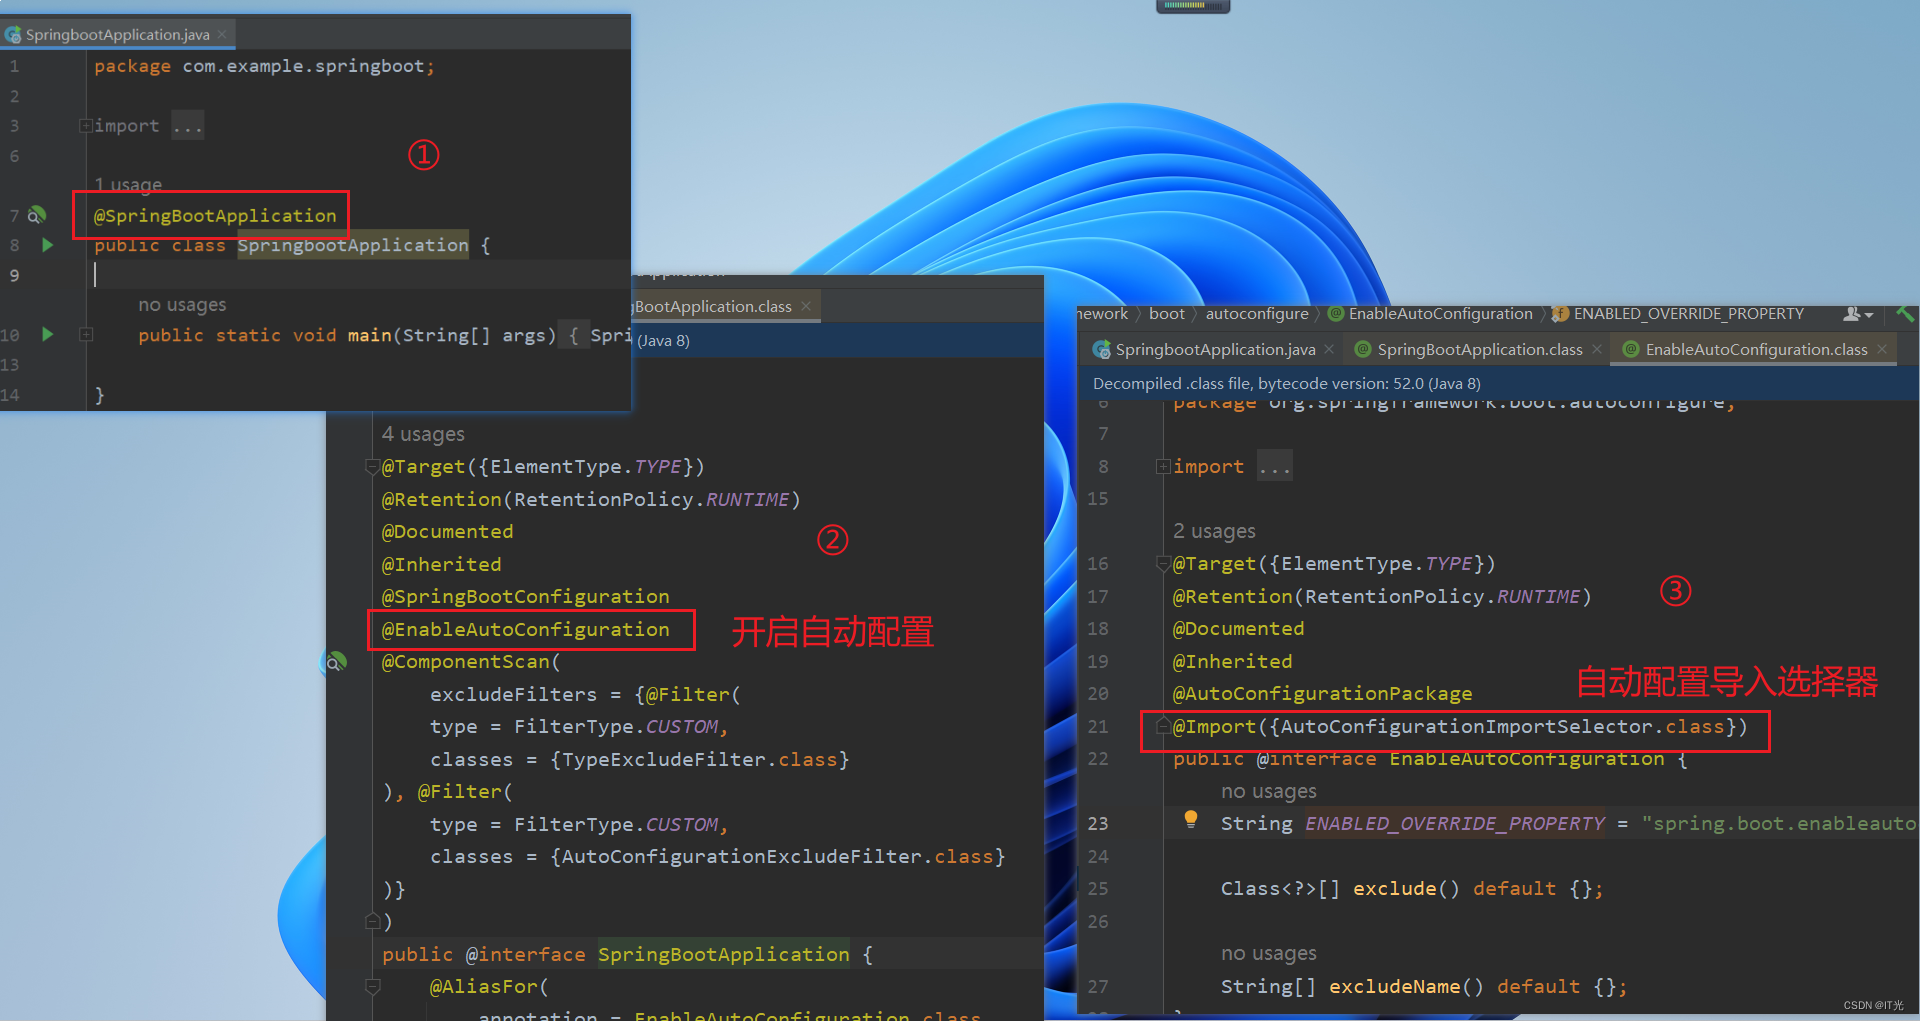
Task: Click the folded import ellipsis in first editor
Action: click(x=187, y=126)
